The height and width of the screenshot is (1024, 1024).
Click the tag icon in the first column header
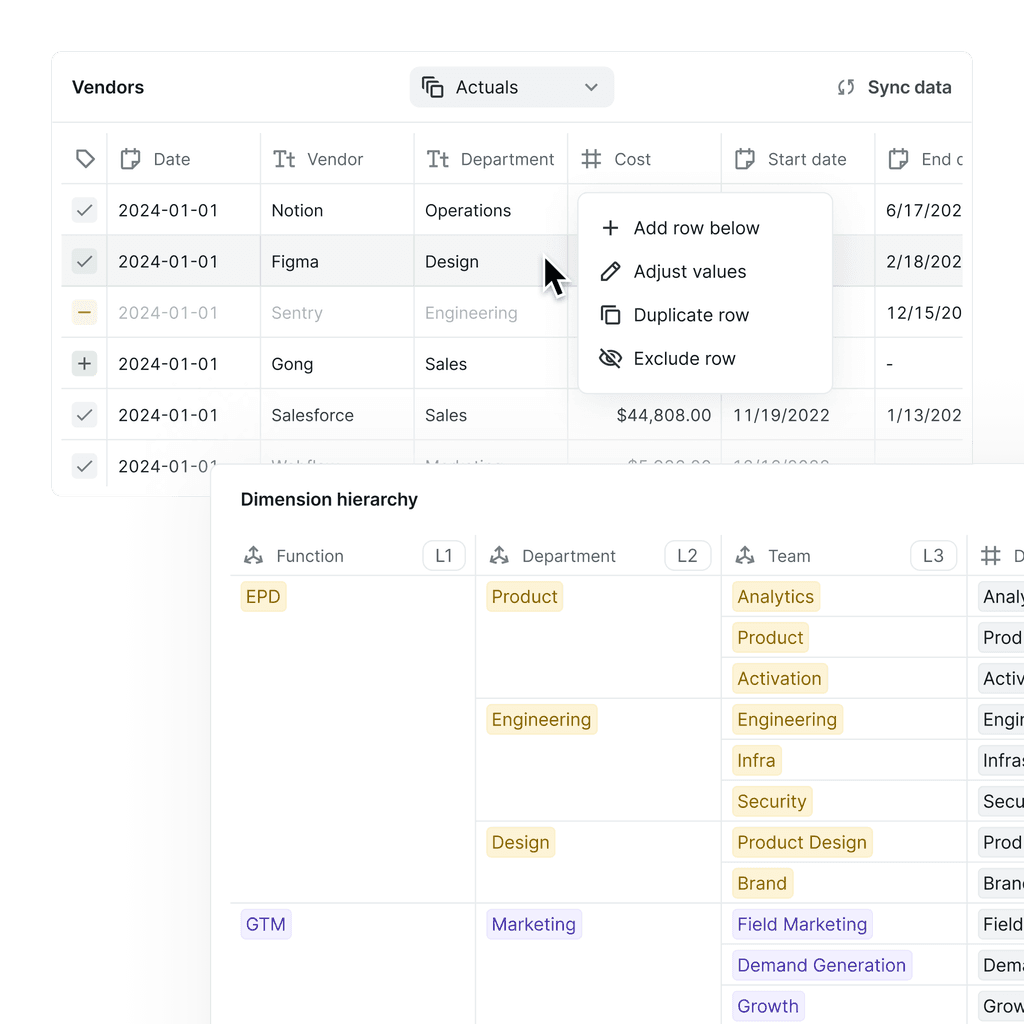click(84, 158)
